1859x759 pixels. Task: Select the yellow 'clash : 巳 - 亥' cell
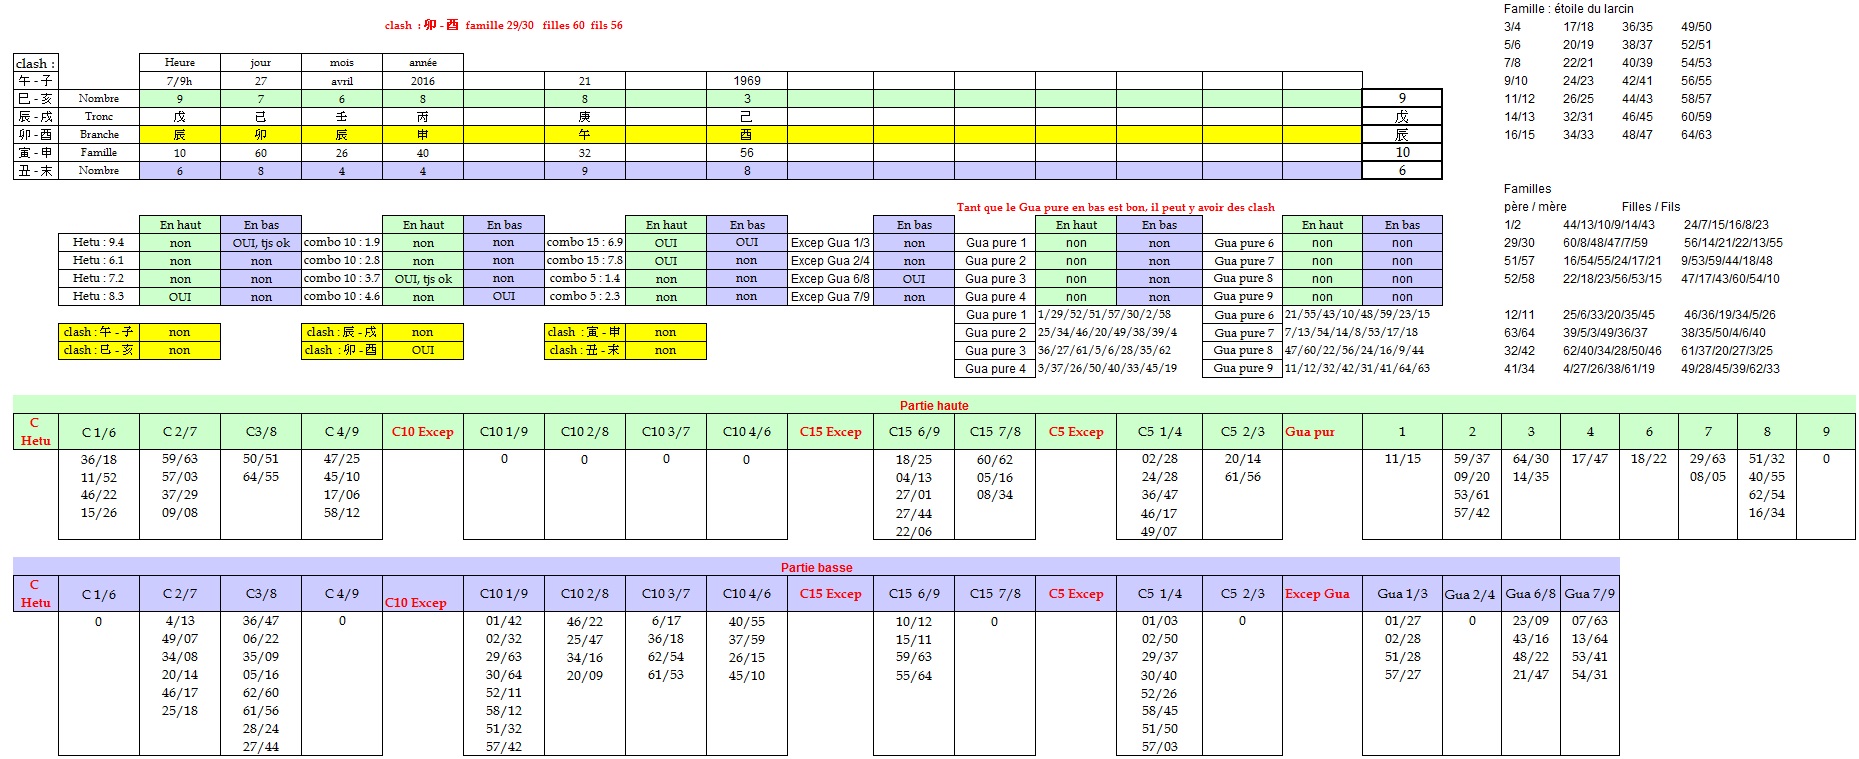tap(99, 350)
